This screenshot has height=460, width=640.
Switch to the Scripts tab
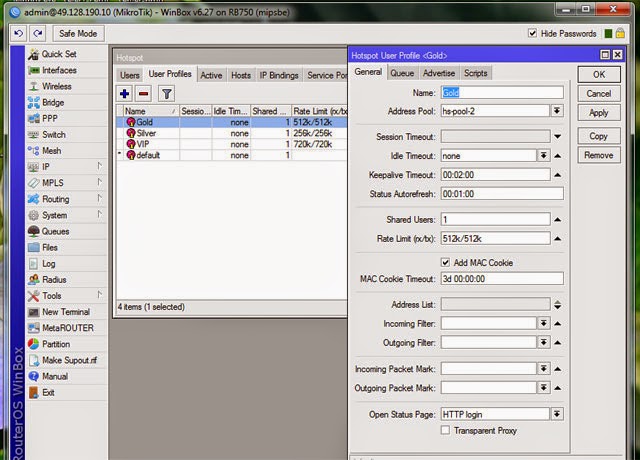coord(476,73)
